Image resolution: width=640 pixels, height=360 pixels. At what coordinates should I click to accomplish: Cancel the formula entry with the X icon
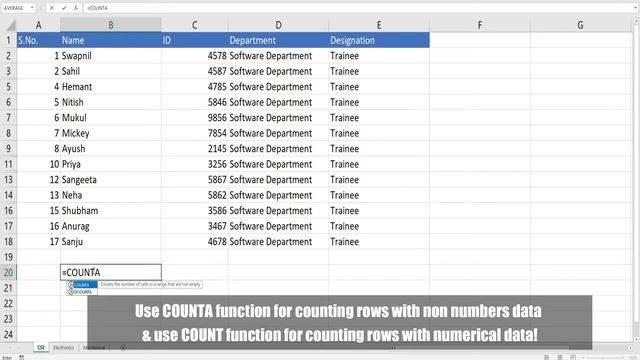(52, 8)
